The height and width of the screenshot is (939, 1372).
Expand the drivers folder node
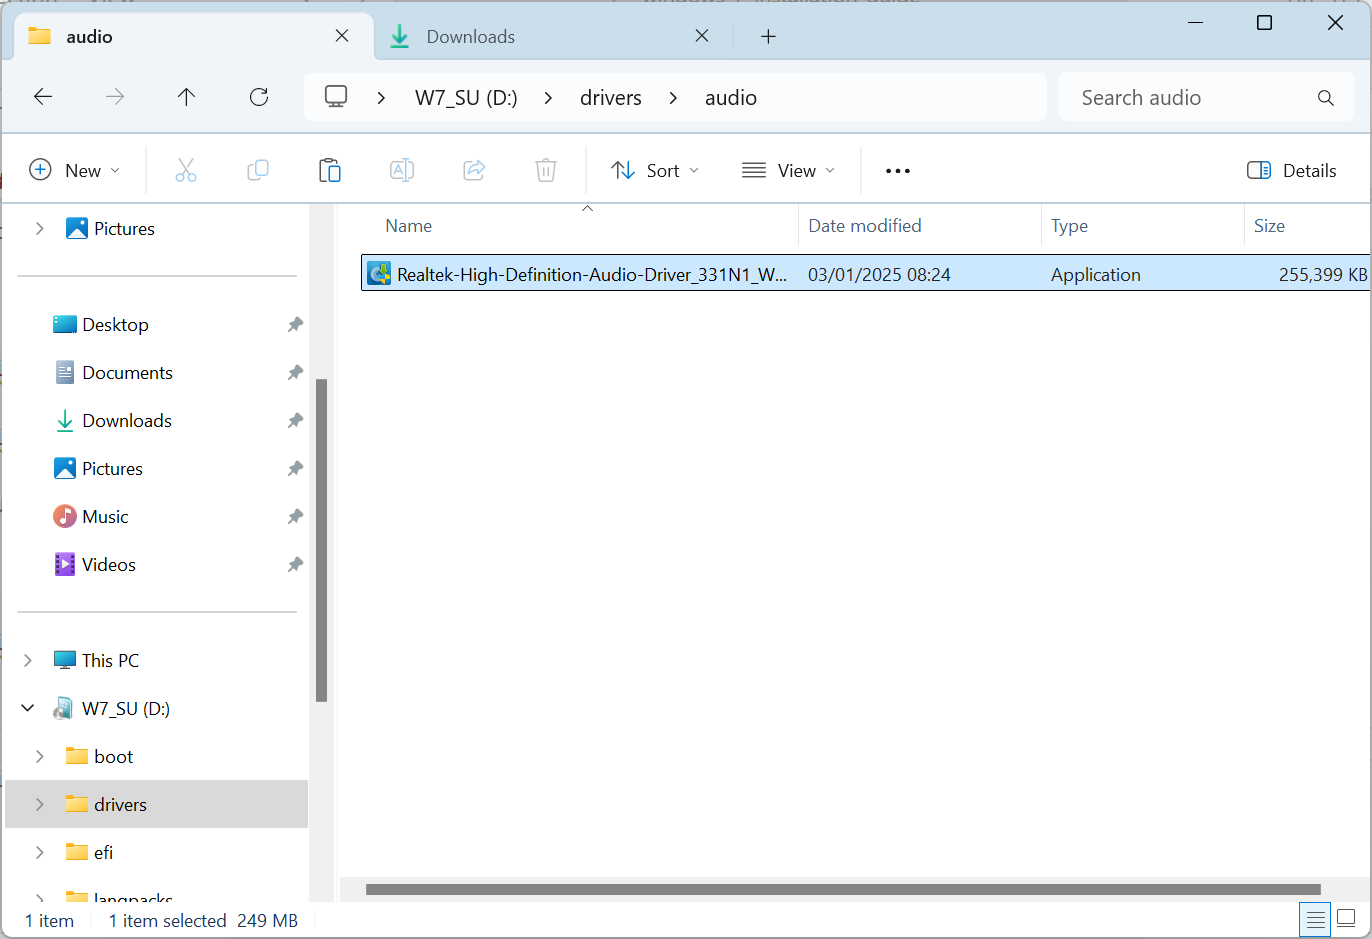pos(39,805)
